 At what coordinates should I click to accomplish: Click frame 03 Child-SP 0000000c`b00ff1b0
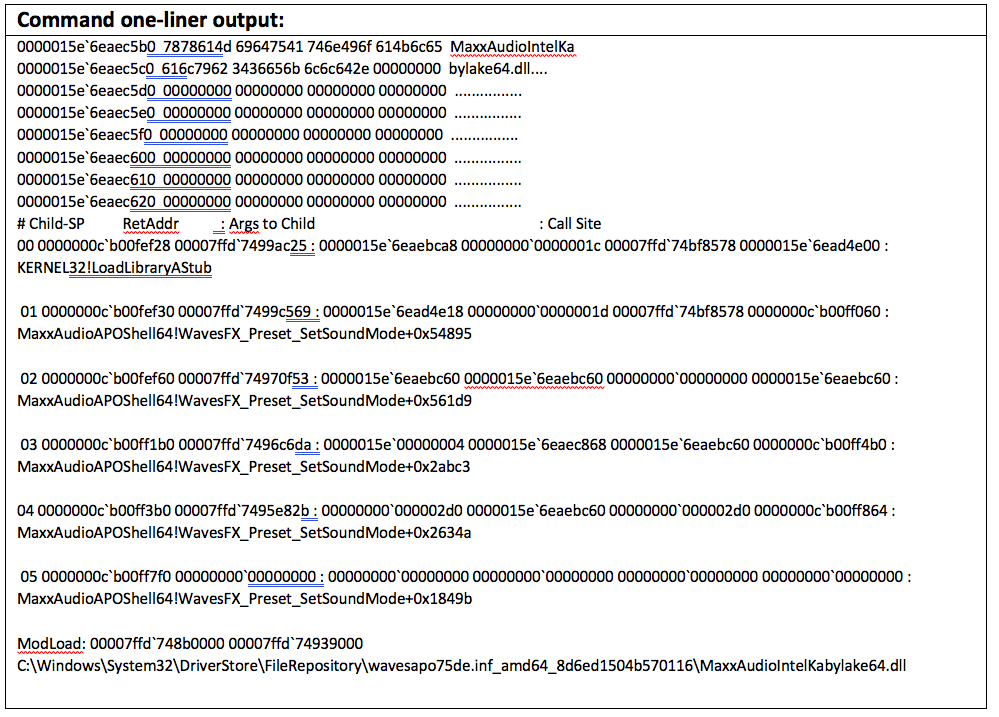pyautogui.click(x=108, y=445)
